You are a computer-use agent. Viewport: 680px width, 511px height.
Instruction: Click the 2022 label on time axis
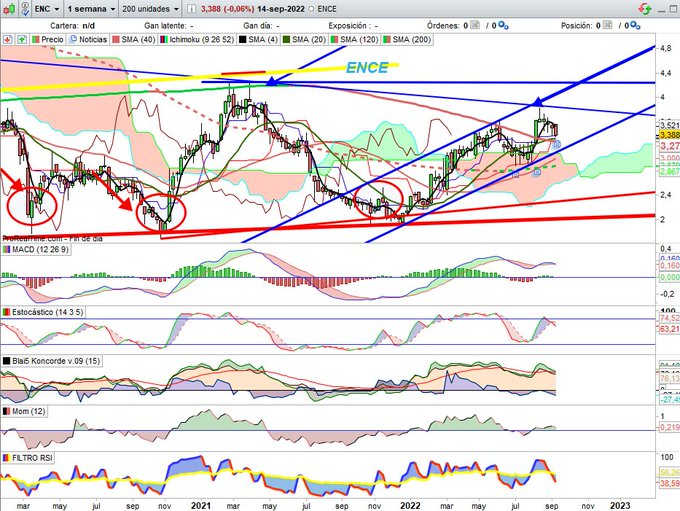pos(410,505)
